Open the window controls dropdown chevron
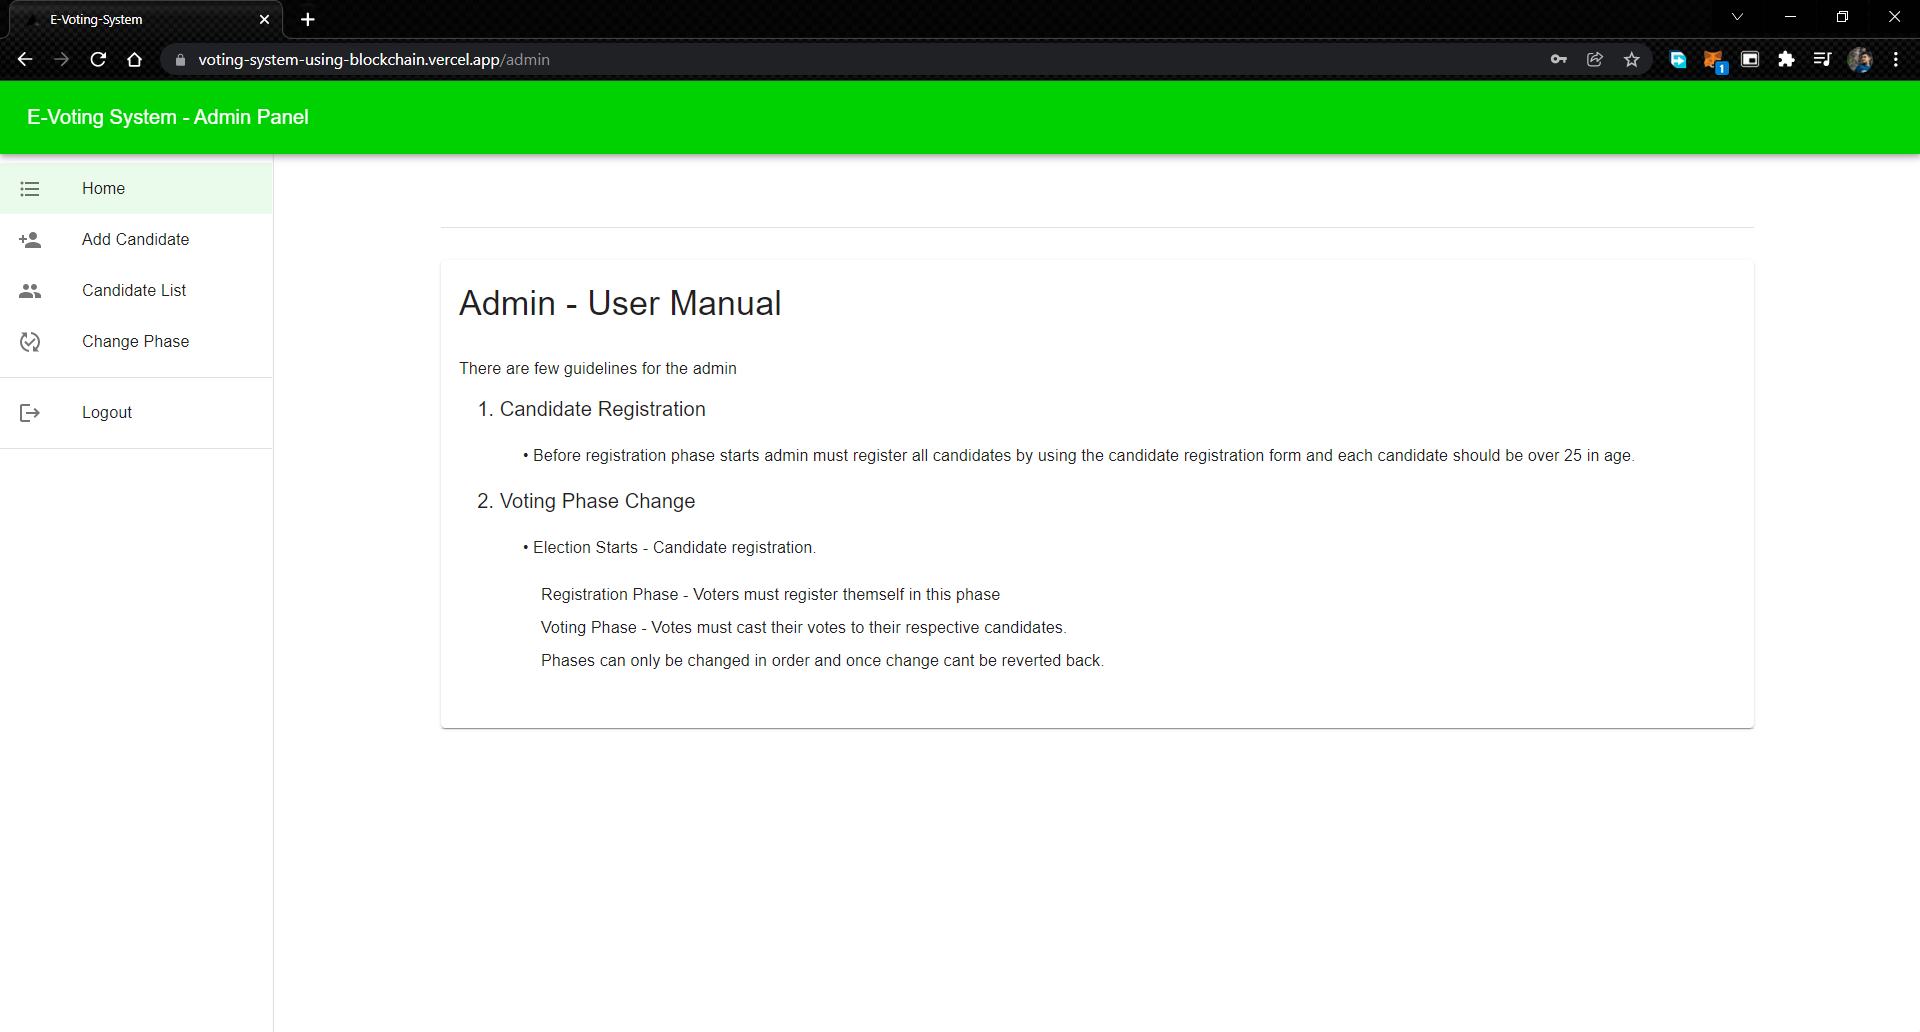This screenshot has width=1920, height=1032. pyautogui.click(x=1738, y=16)
